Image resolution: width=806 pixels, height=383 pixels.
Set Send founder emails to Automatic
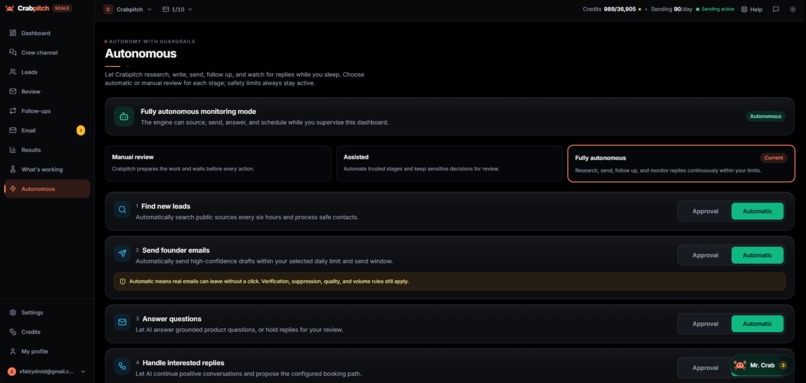tap(757, 256)
